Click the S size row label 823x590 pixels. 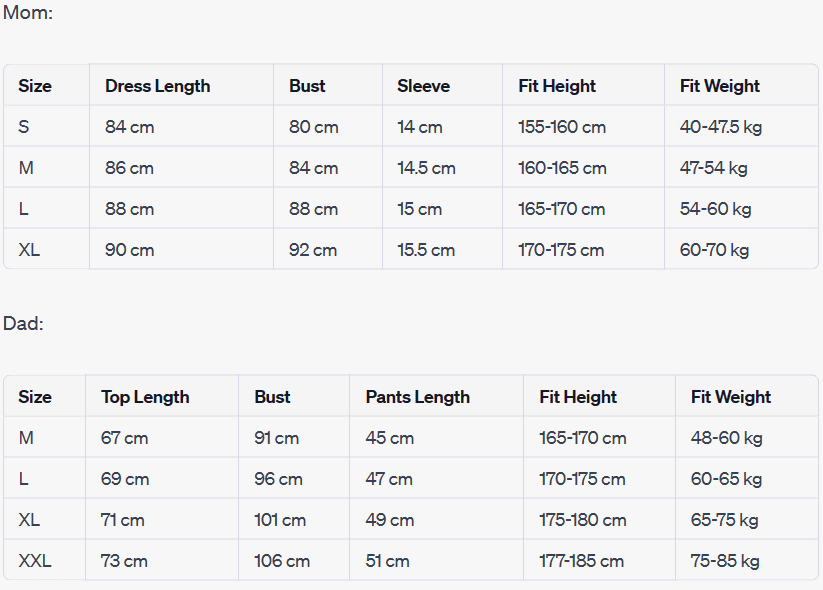[24, 127]
